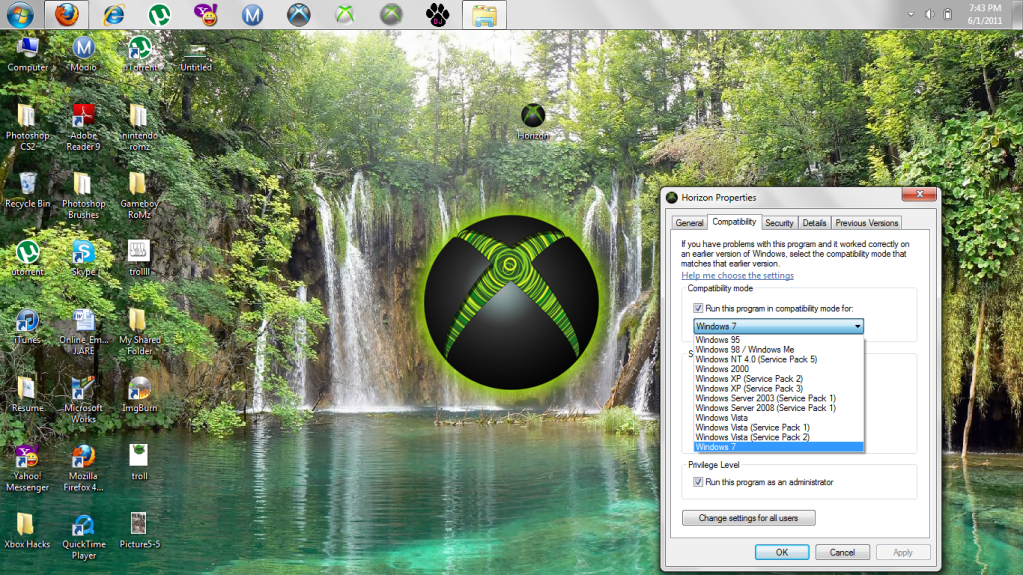Image resolution: width=1023 pixels, height=575 pixels.
Task: Click the clock in the system tray
Action: (x=978, y=14)
